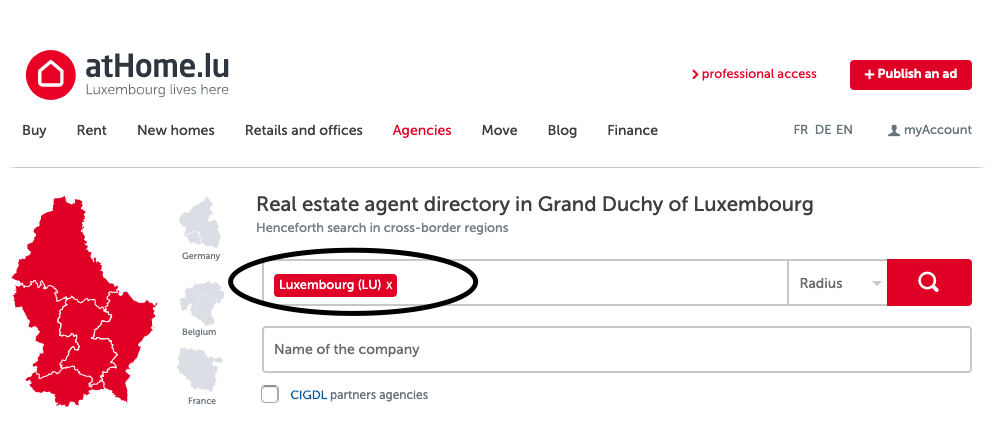Click the myAccount person icon
This screenshot has width=1001, height=431.
pos(894,131)
